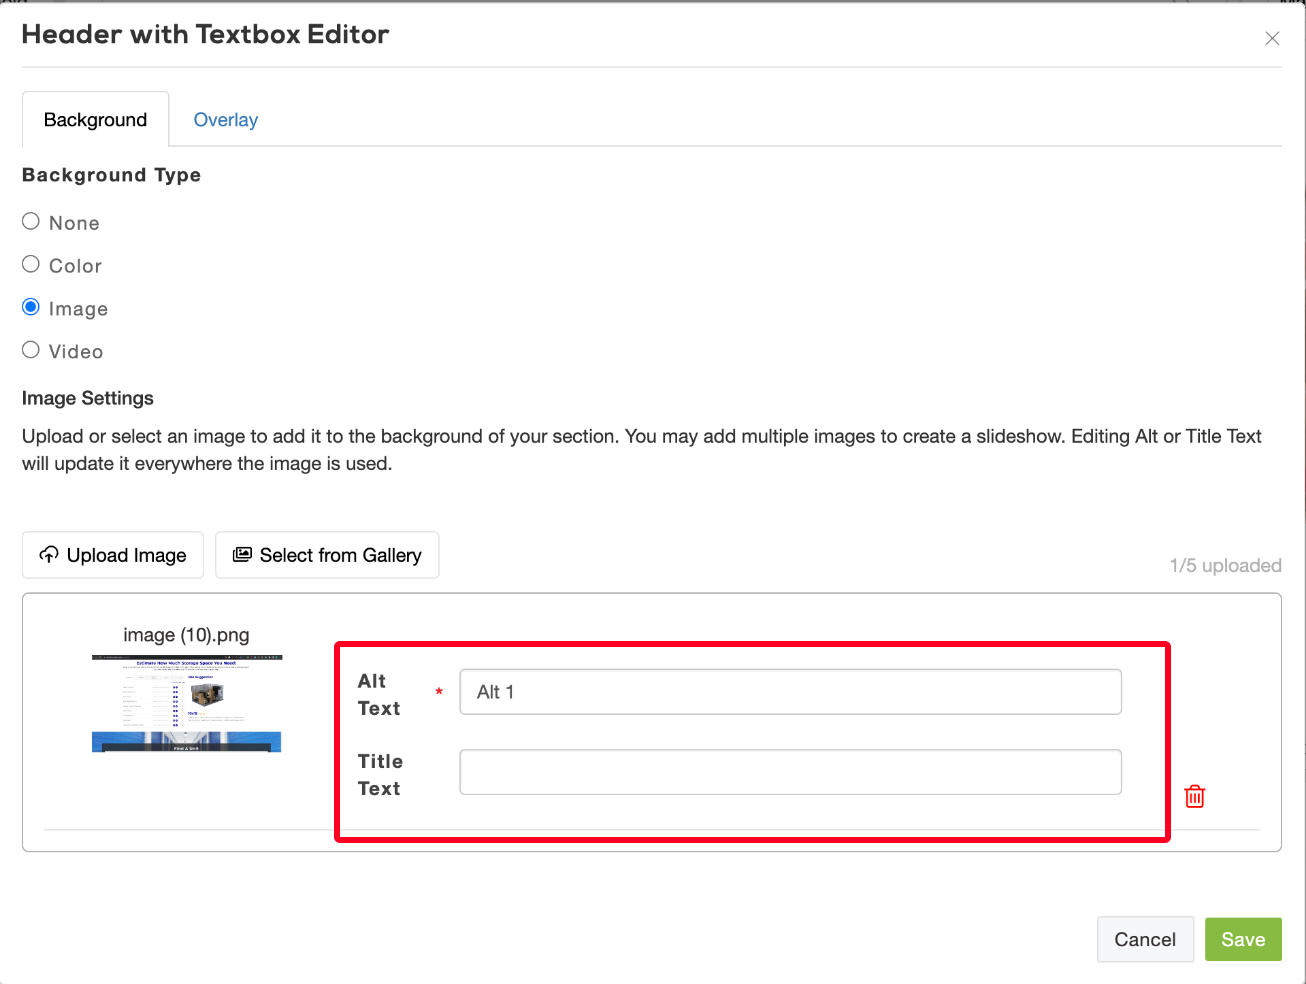The width and height of the screenshot is (1306, 984).
Task: Click the 1/5 uploaded counter text
Action: [1225, 566]
